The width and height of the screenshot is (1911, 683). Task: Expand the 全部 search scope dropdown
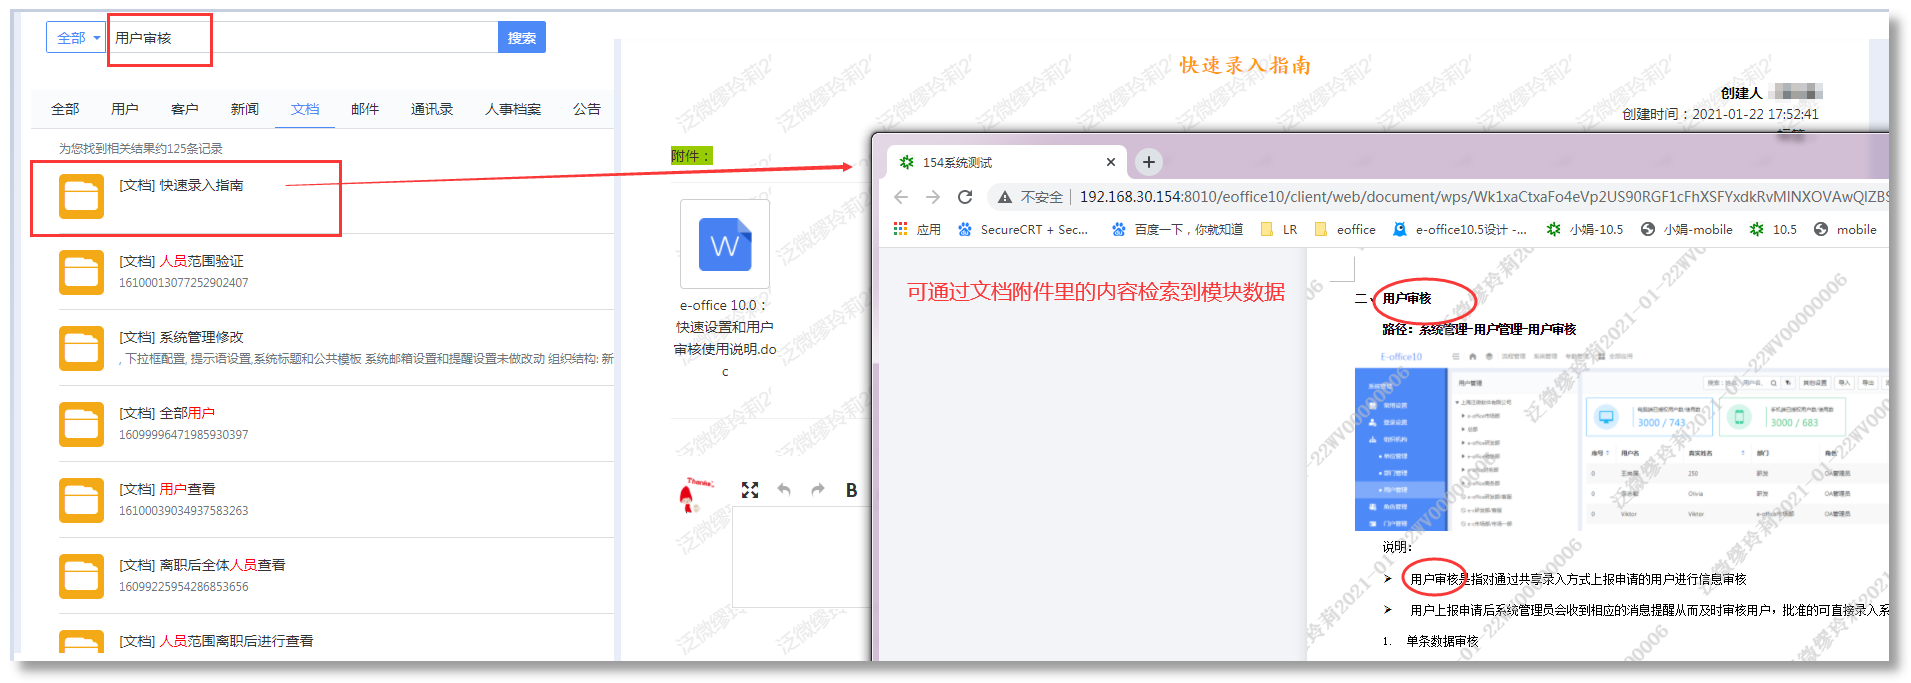76,38
